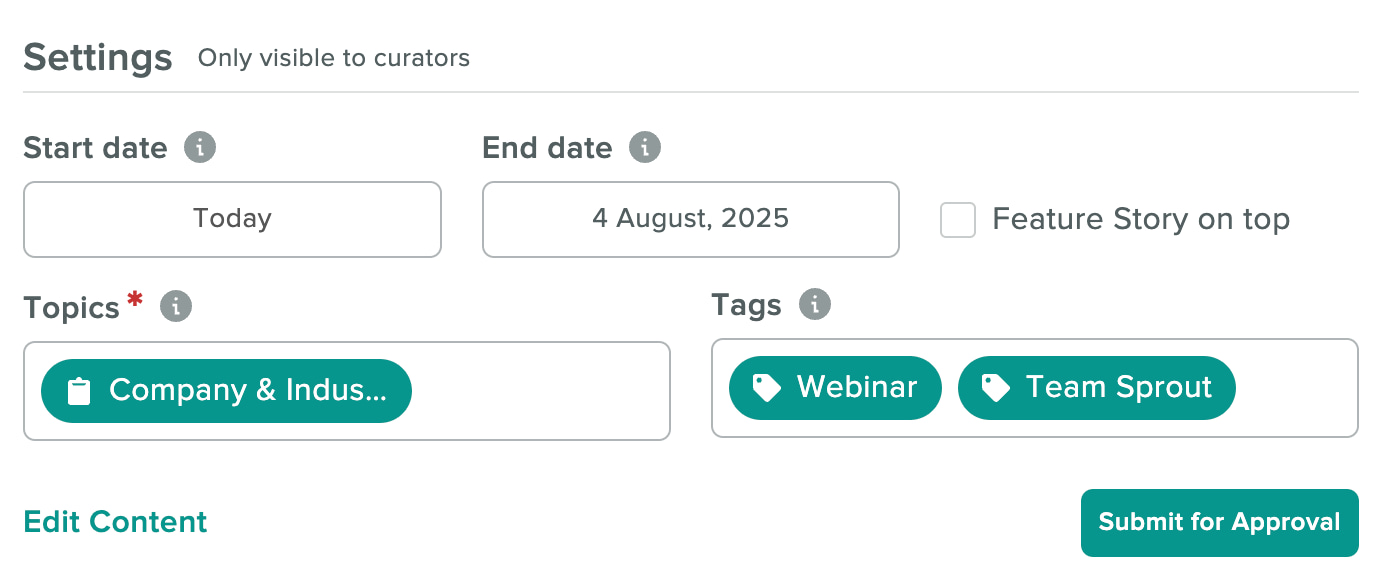Open the Start date picker showing Today

232,219
